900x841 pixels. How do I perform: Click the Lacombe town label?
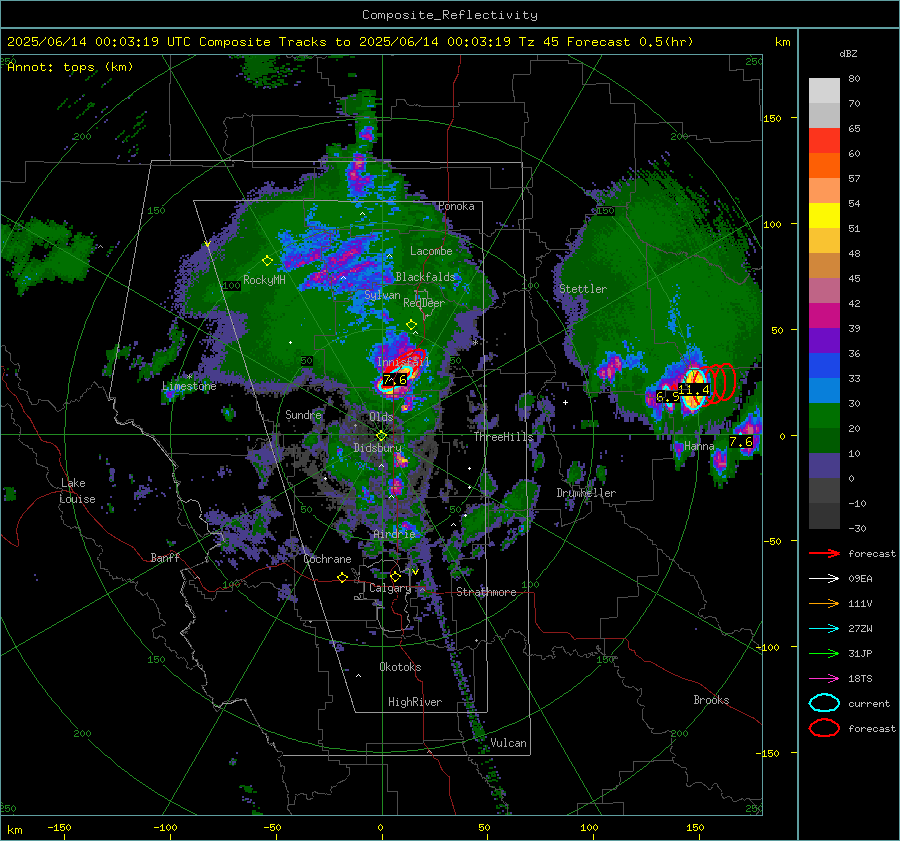pyautogui.click(x=431, y=251)
